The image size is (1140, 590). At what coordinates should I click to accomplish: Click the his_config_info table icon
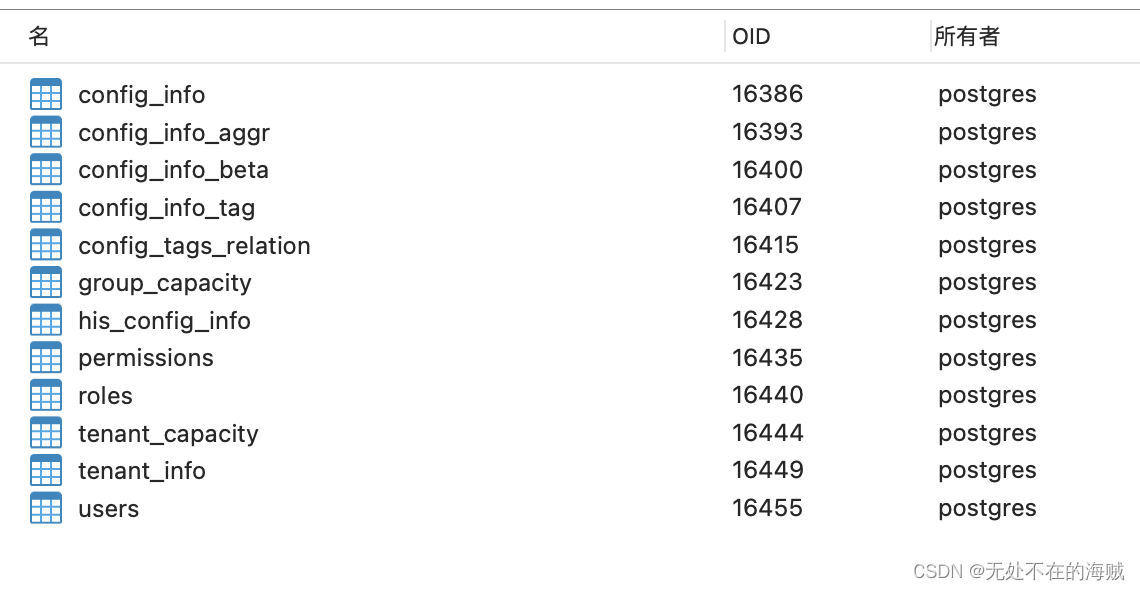[x=46, y=320]
